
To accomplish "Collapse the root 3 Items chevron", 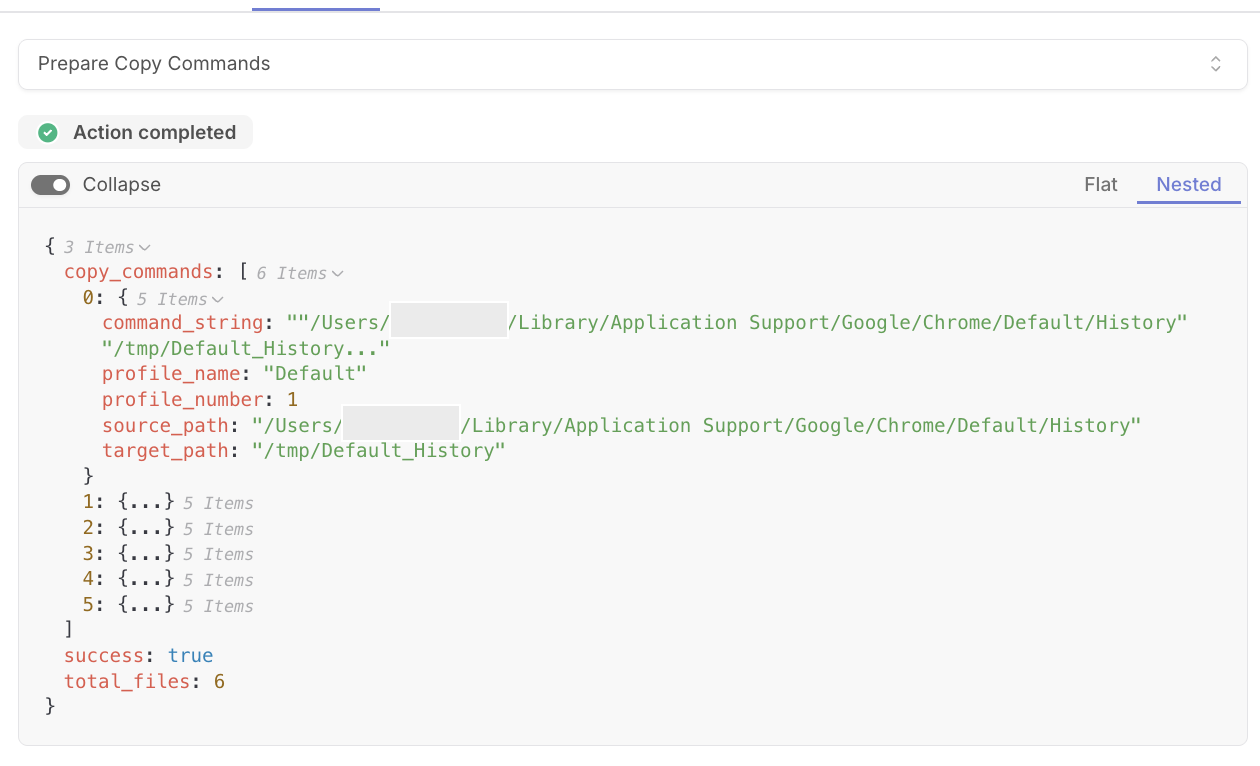I will pyautogui.click(x=145, y=247).
